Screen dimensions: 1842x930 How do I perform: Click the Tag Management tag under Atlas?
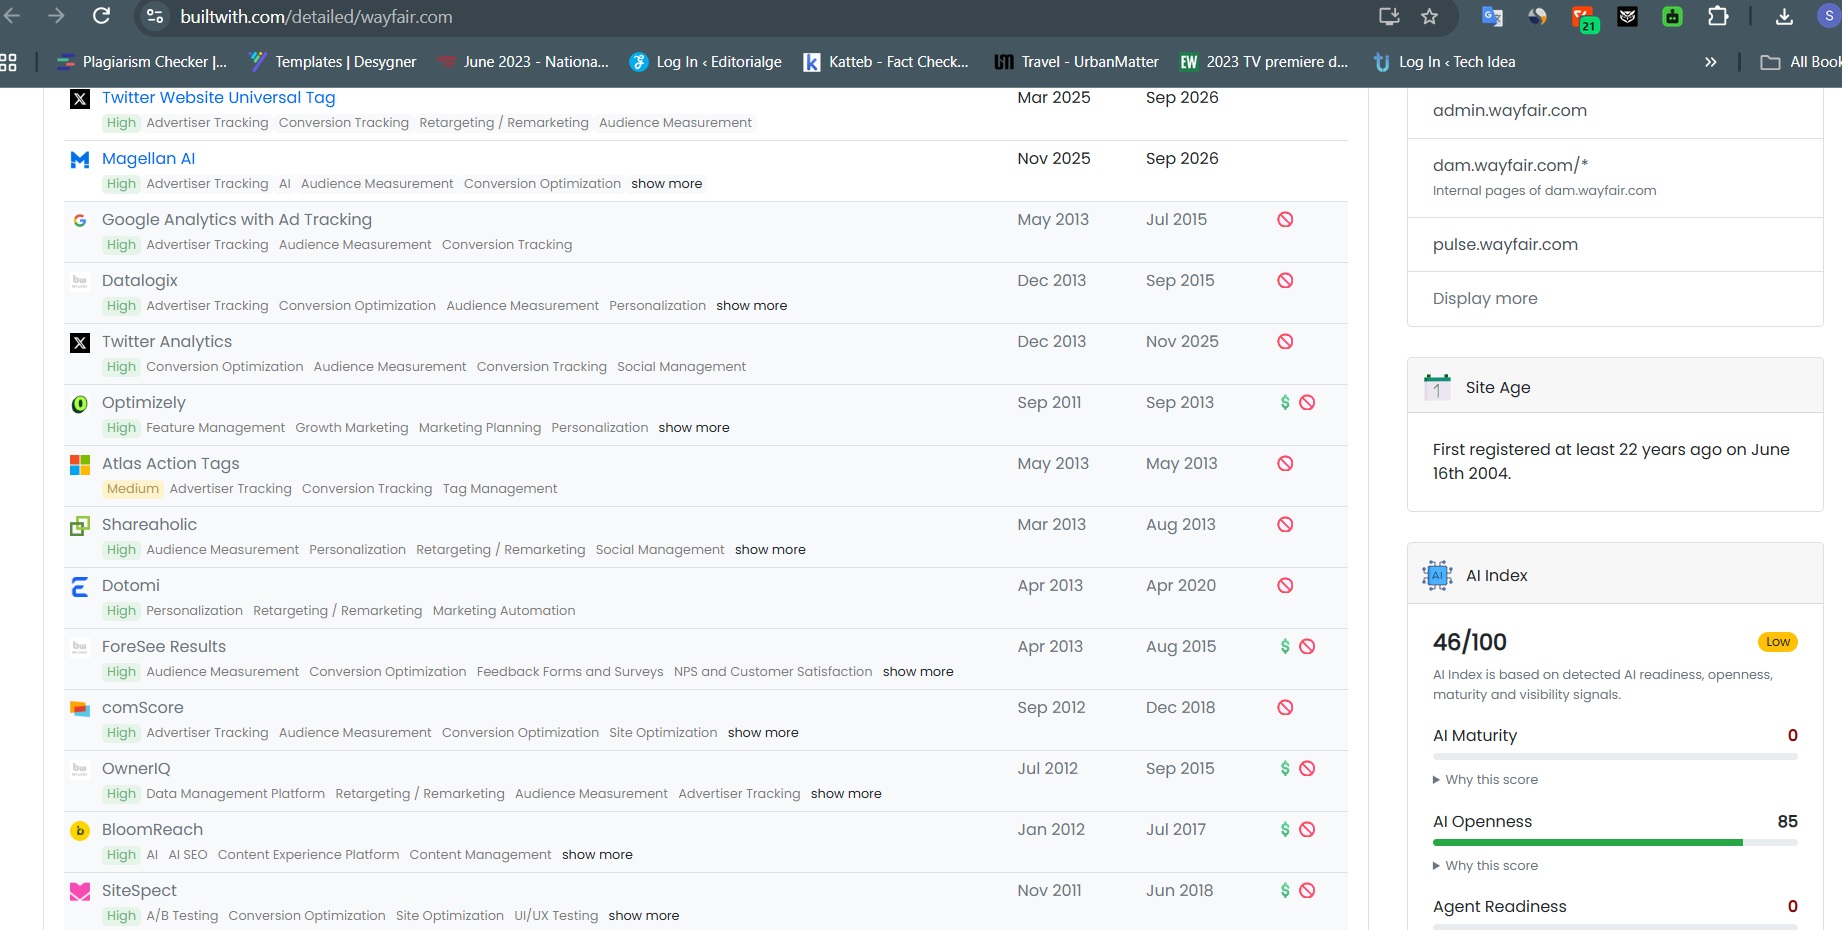[x=500, y=489]
